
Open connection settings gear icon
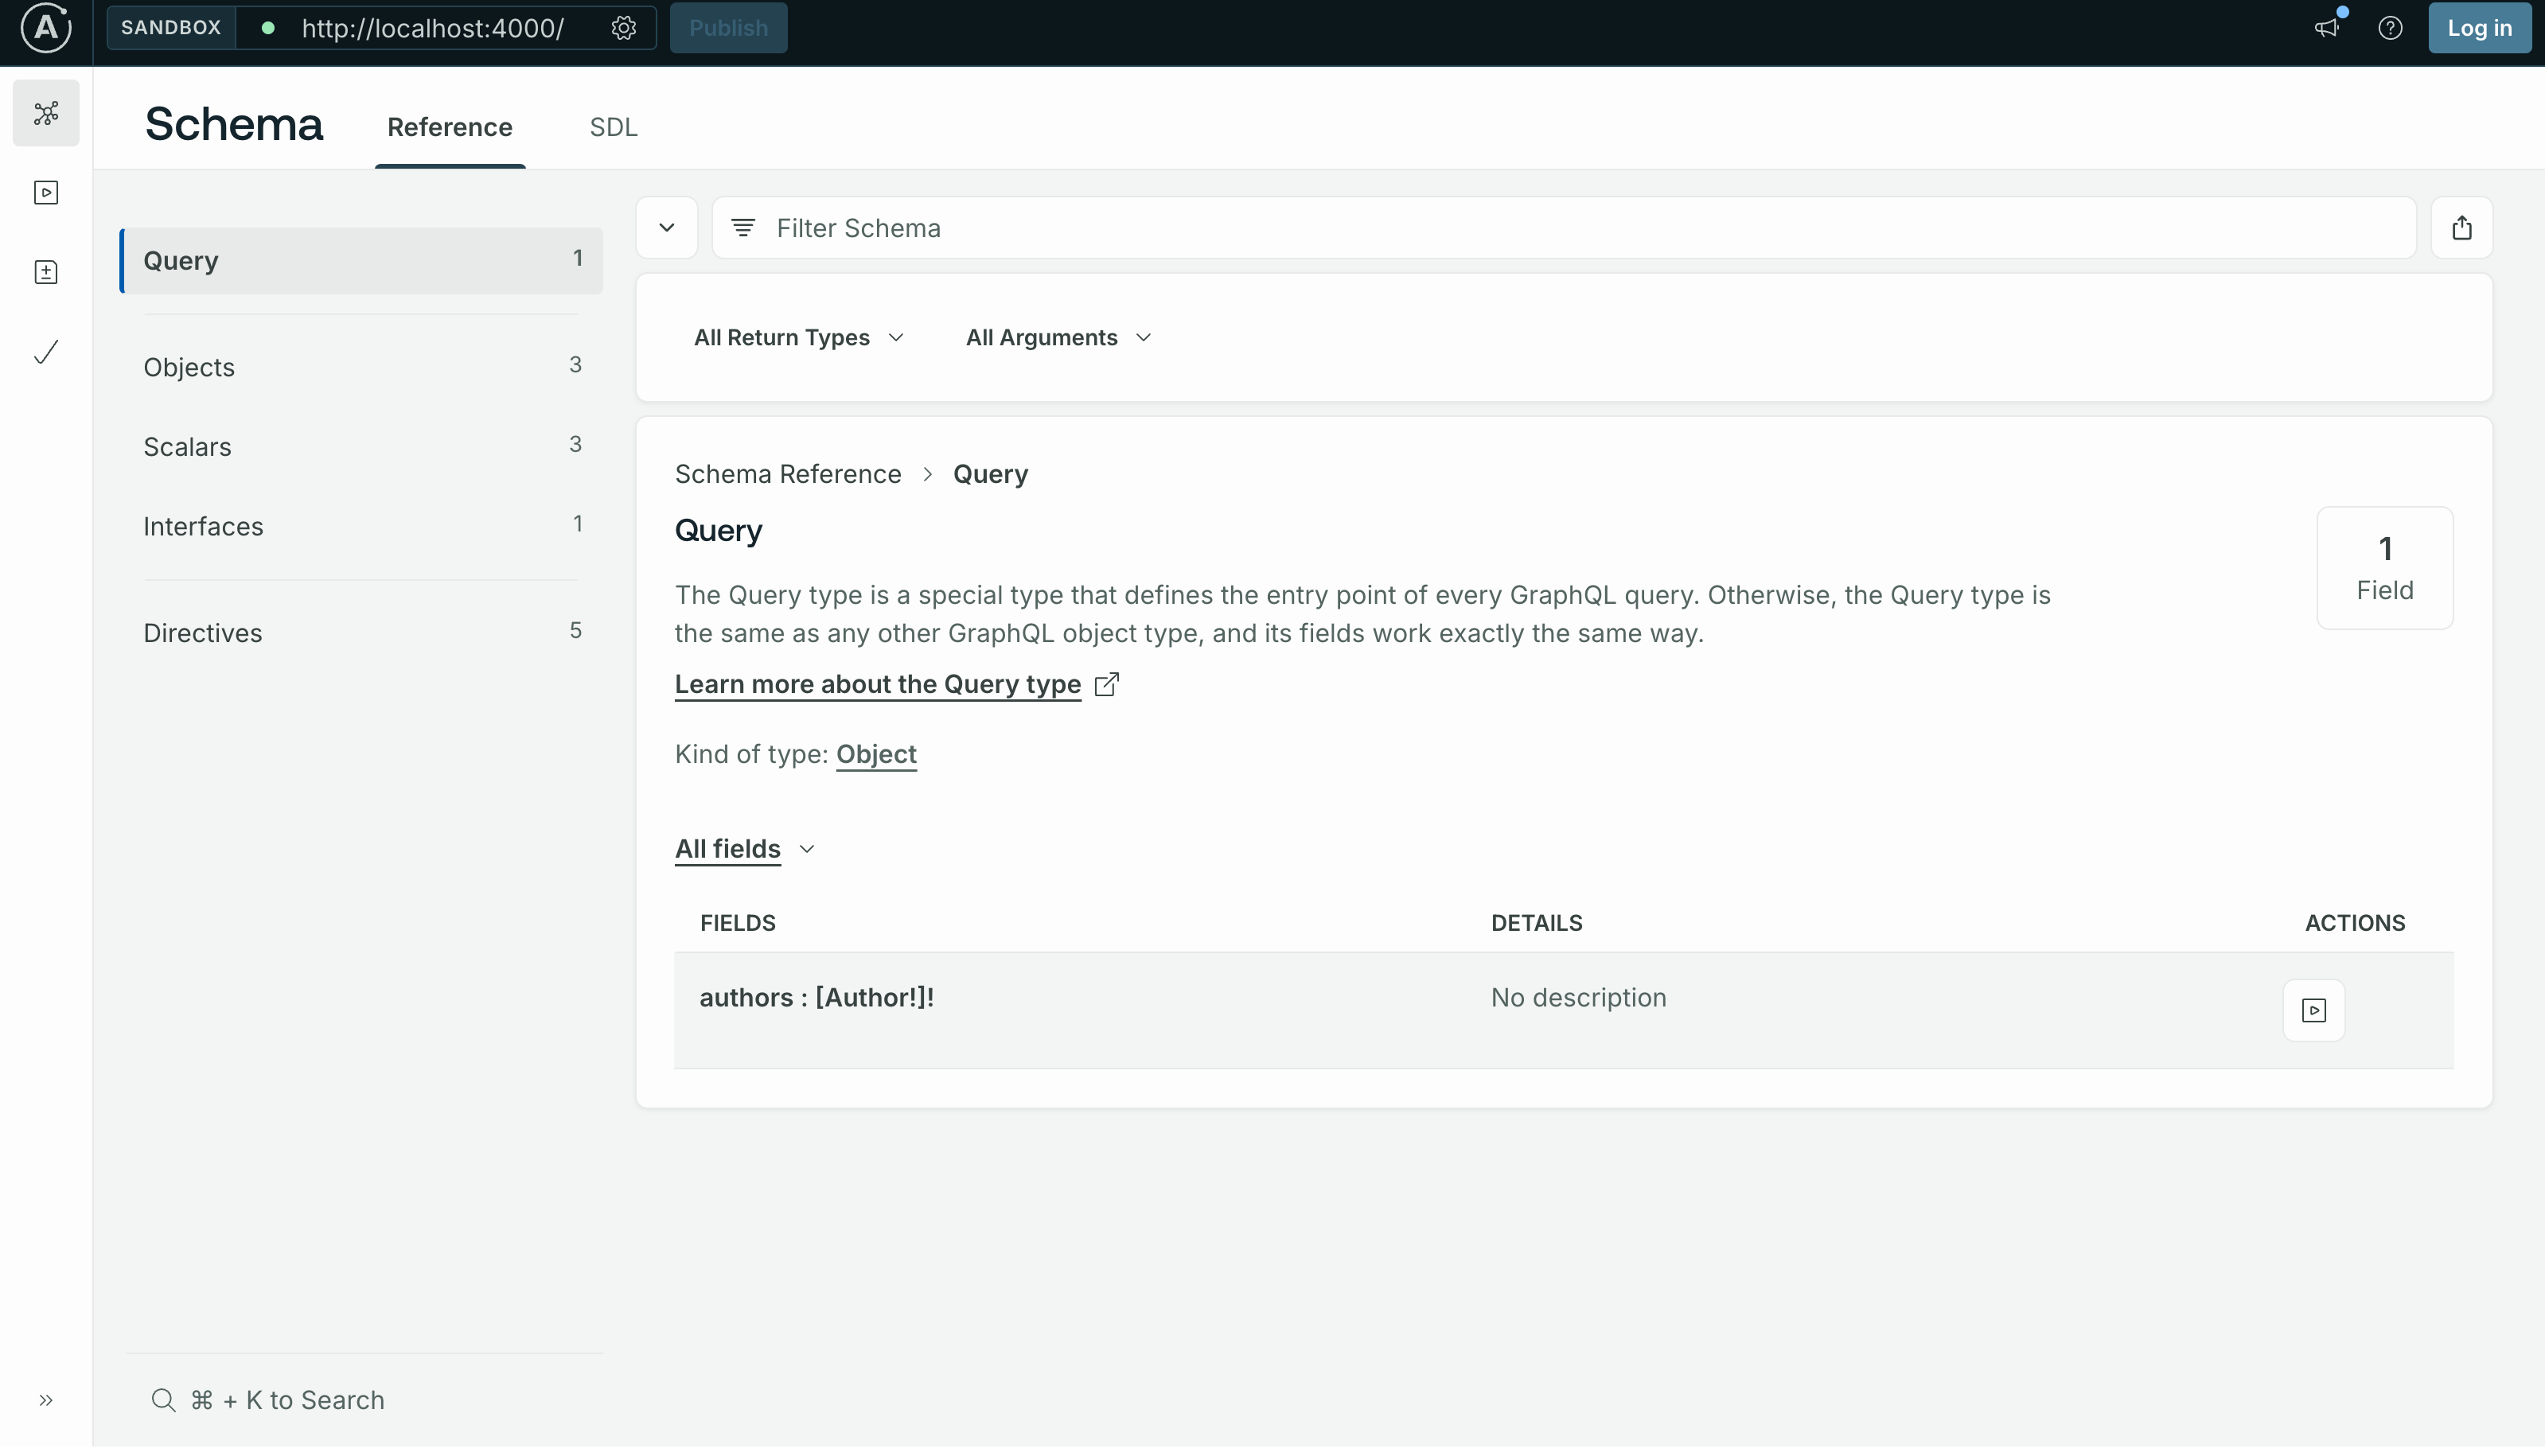click(624, 28)
